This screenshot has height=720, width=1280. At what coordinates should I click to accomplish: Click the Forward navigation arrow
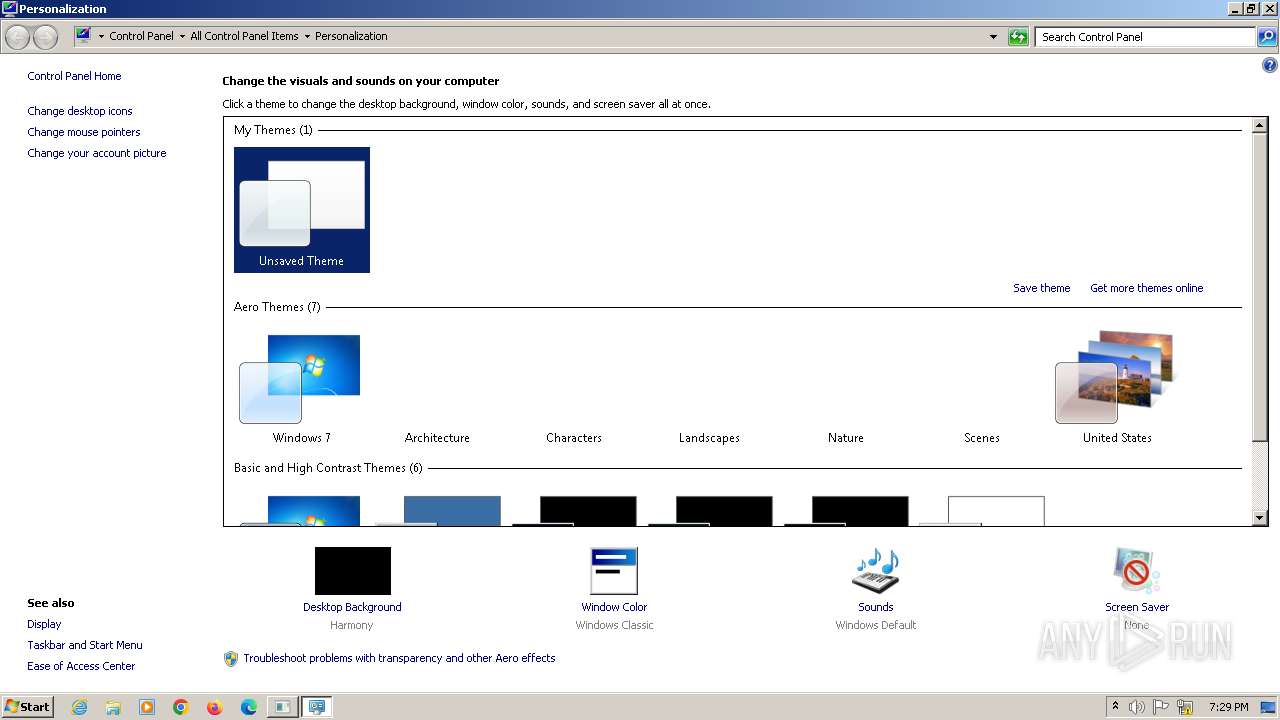point(45,37)
